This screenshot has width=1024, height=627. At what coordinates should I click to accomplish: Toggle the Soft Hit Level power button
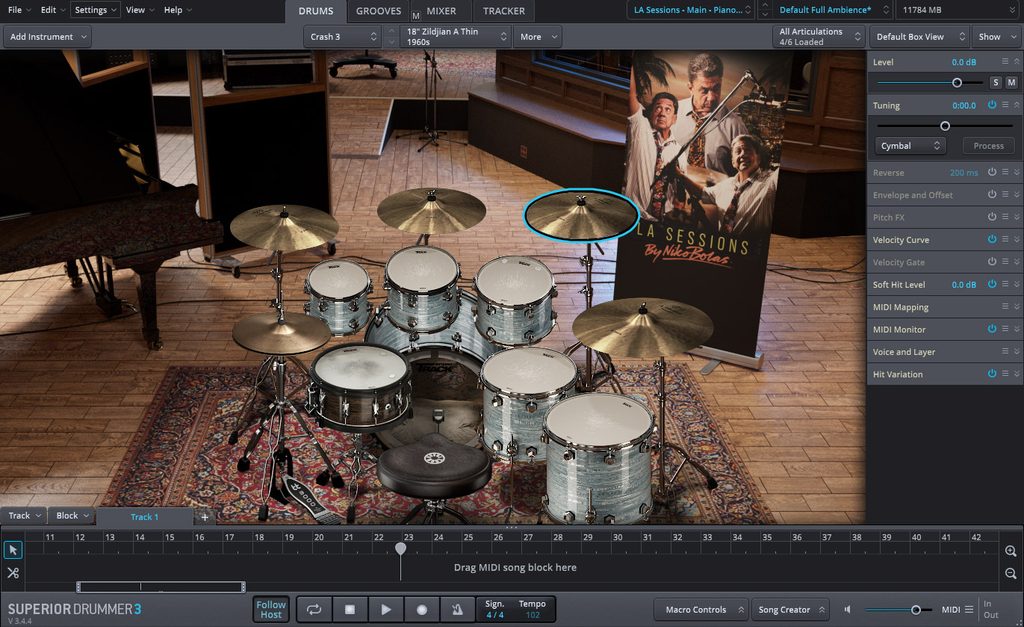[992, 284]
